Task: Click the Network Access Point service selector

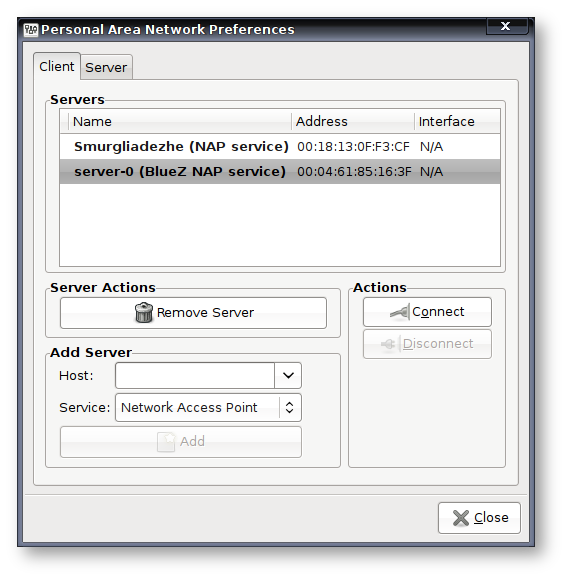Action: pyautogui.click(x=208, y=408)
